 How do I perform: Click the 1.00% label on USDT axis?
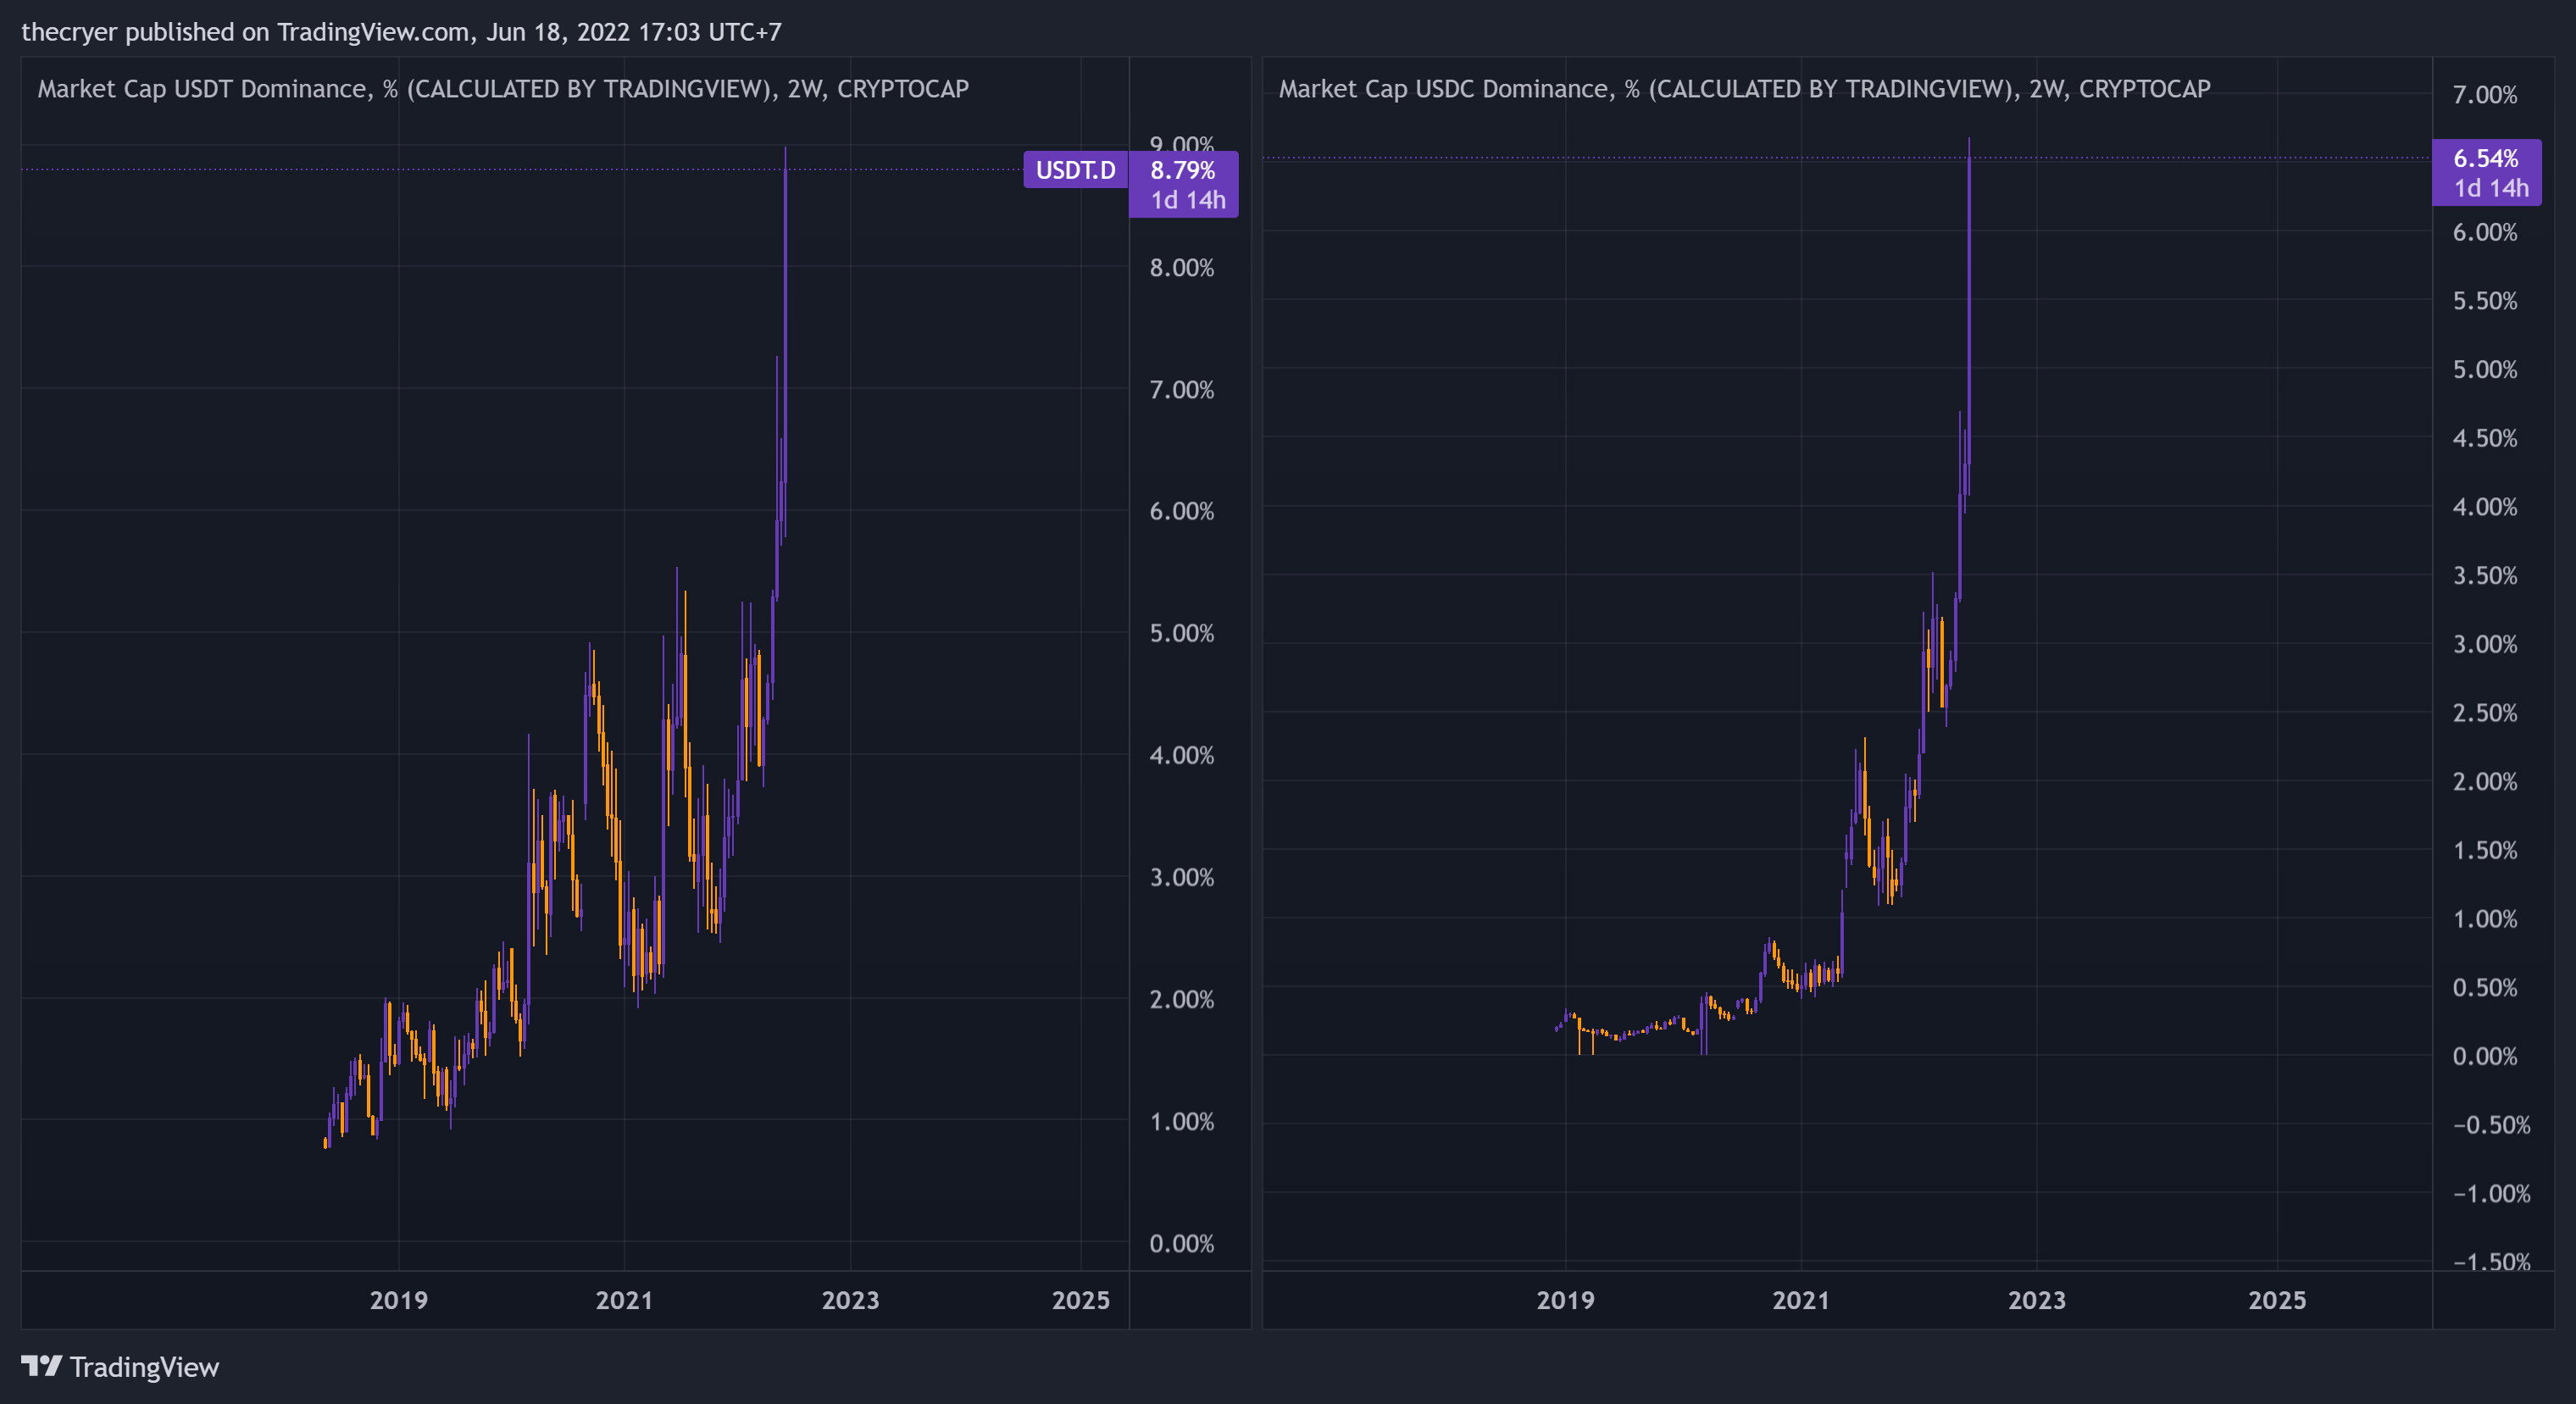pos(1181,1122)
